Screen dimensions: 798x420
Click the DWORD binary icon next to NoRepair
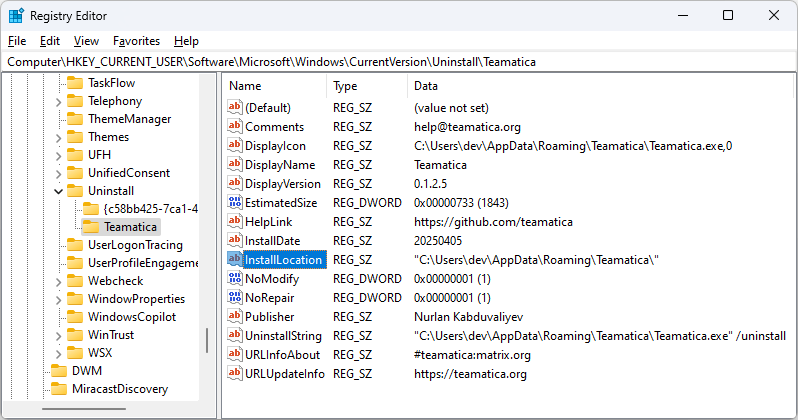tap(235, 297)
